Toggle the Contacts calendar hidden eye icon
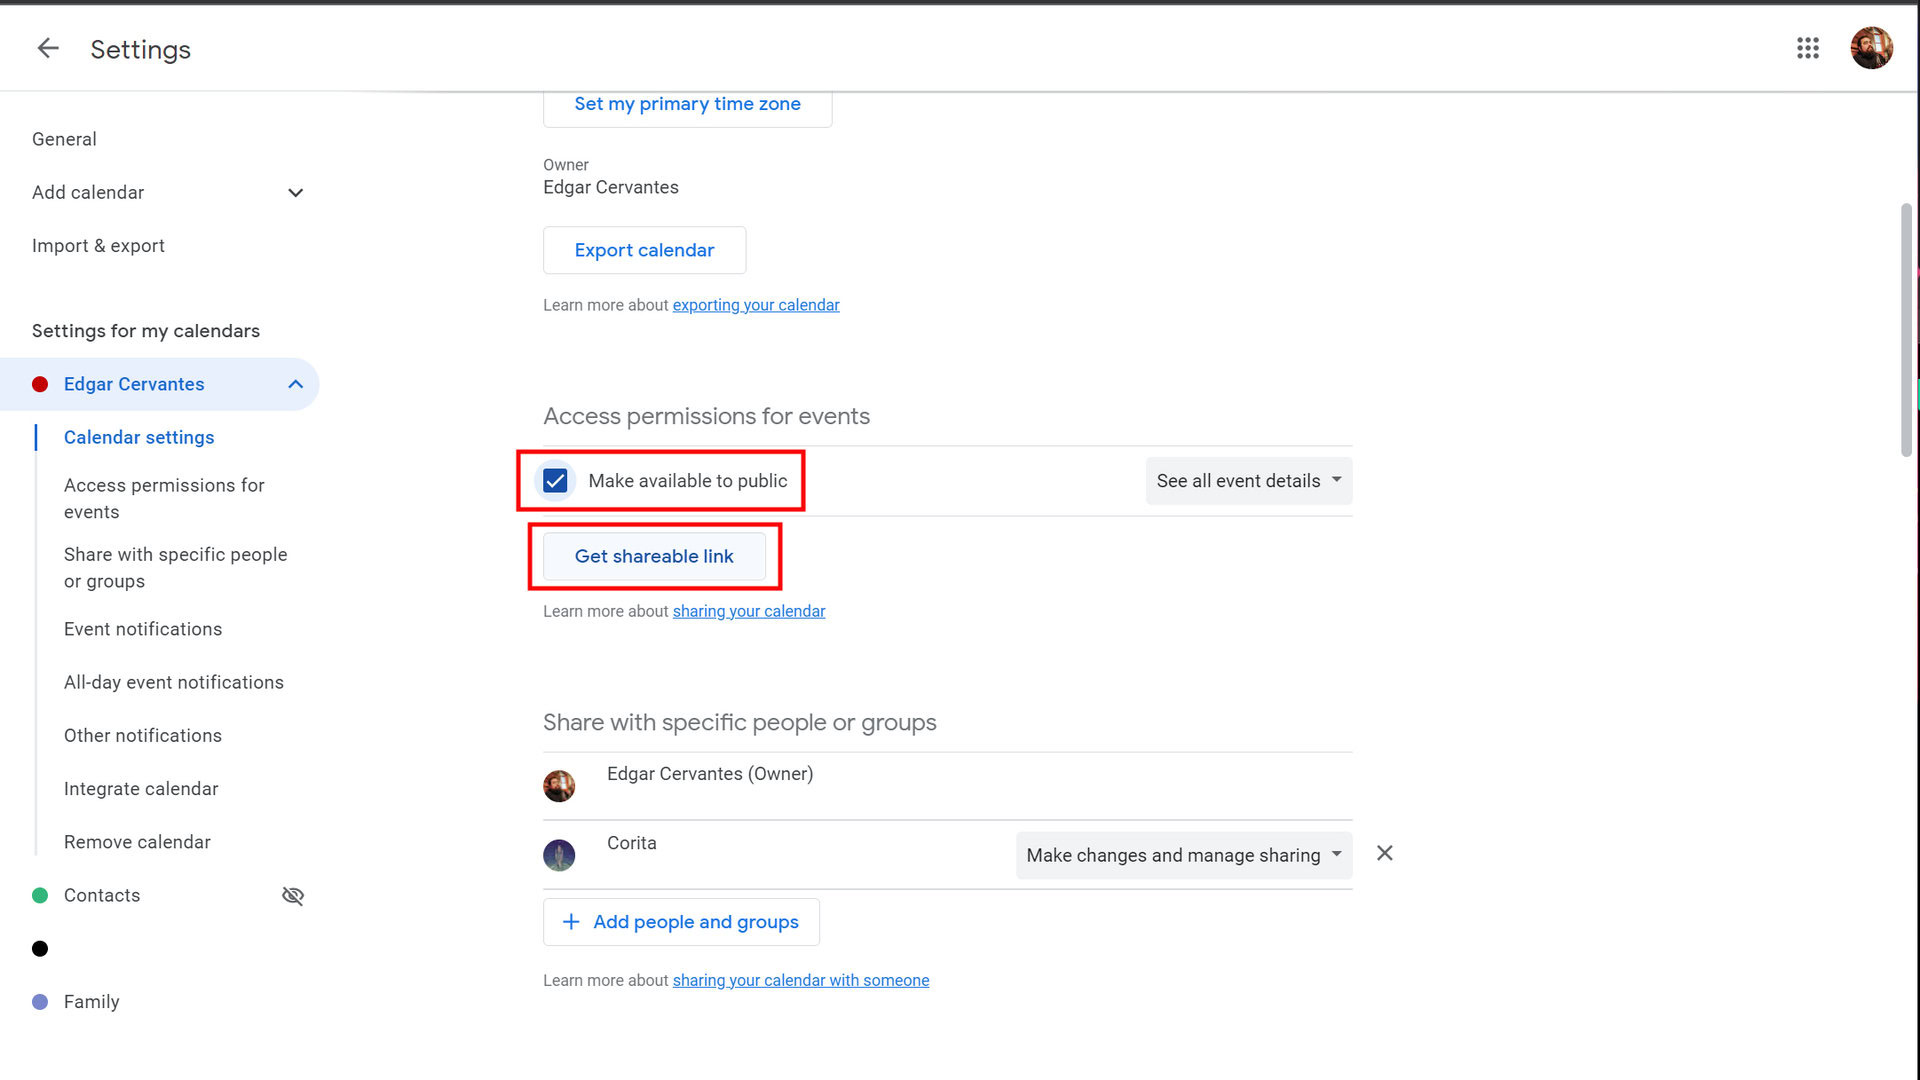This screenshot has height=1080, width=1920. point(293,896)
